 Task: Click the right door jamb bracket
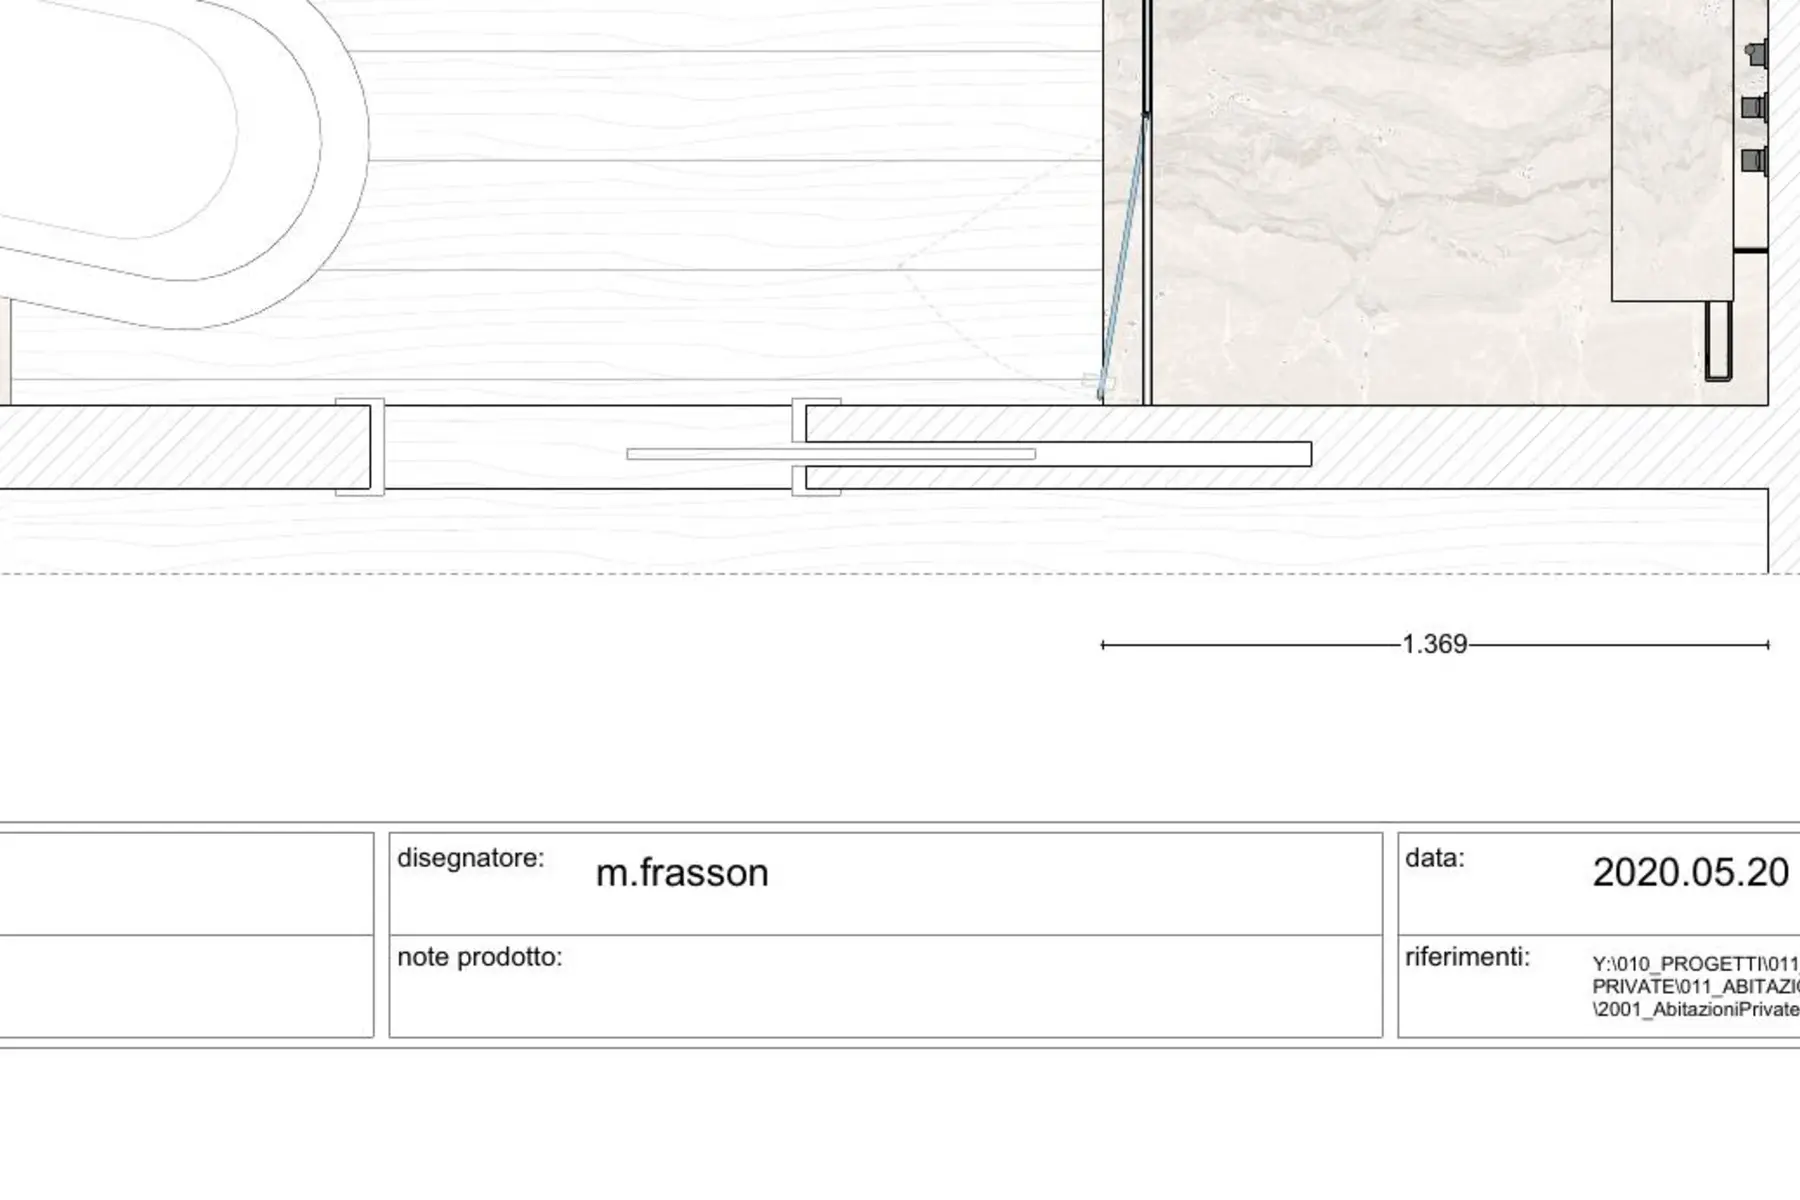pyautogui.click(x=816, y=447)
